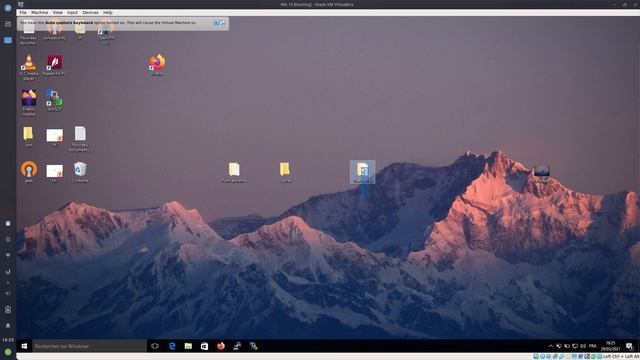Open the taskbar clock and date
Image resolution: width=640 pixels, height=360 pixels.
click(x=611, y=346)
